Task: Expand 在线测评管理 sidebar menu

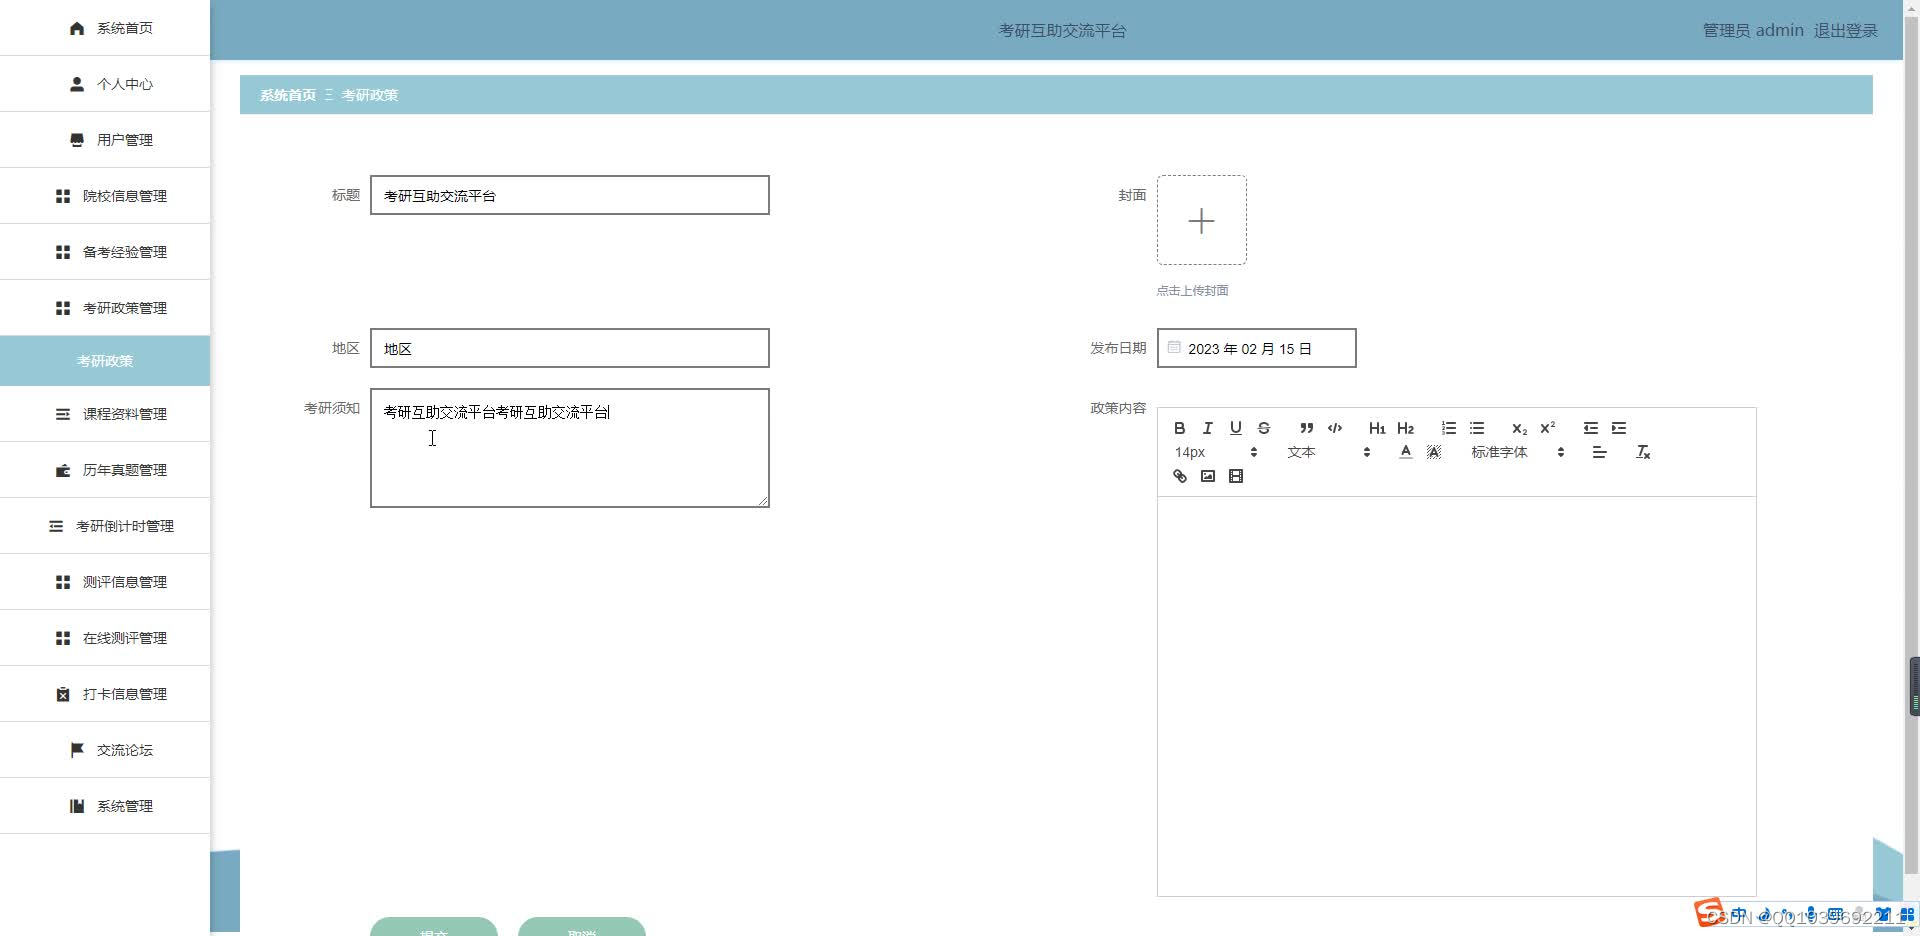Action: (105, 638)
